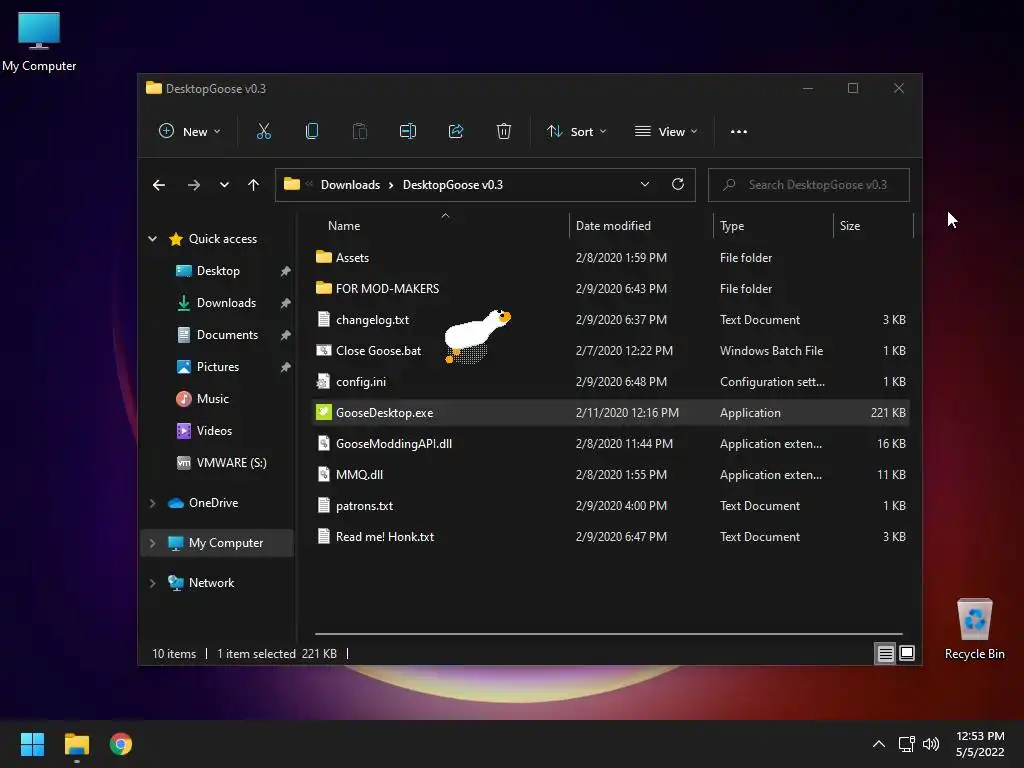Show hidden tray icons chevron
The height and width of the screenshot is (768, 1024).
point(879,744)
